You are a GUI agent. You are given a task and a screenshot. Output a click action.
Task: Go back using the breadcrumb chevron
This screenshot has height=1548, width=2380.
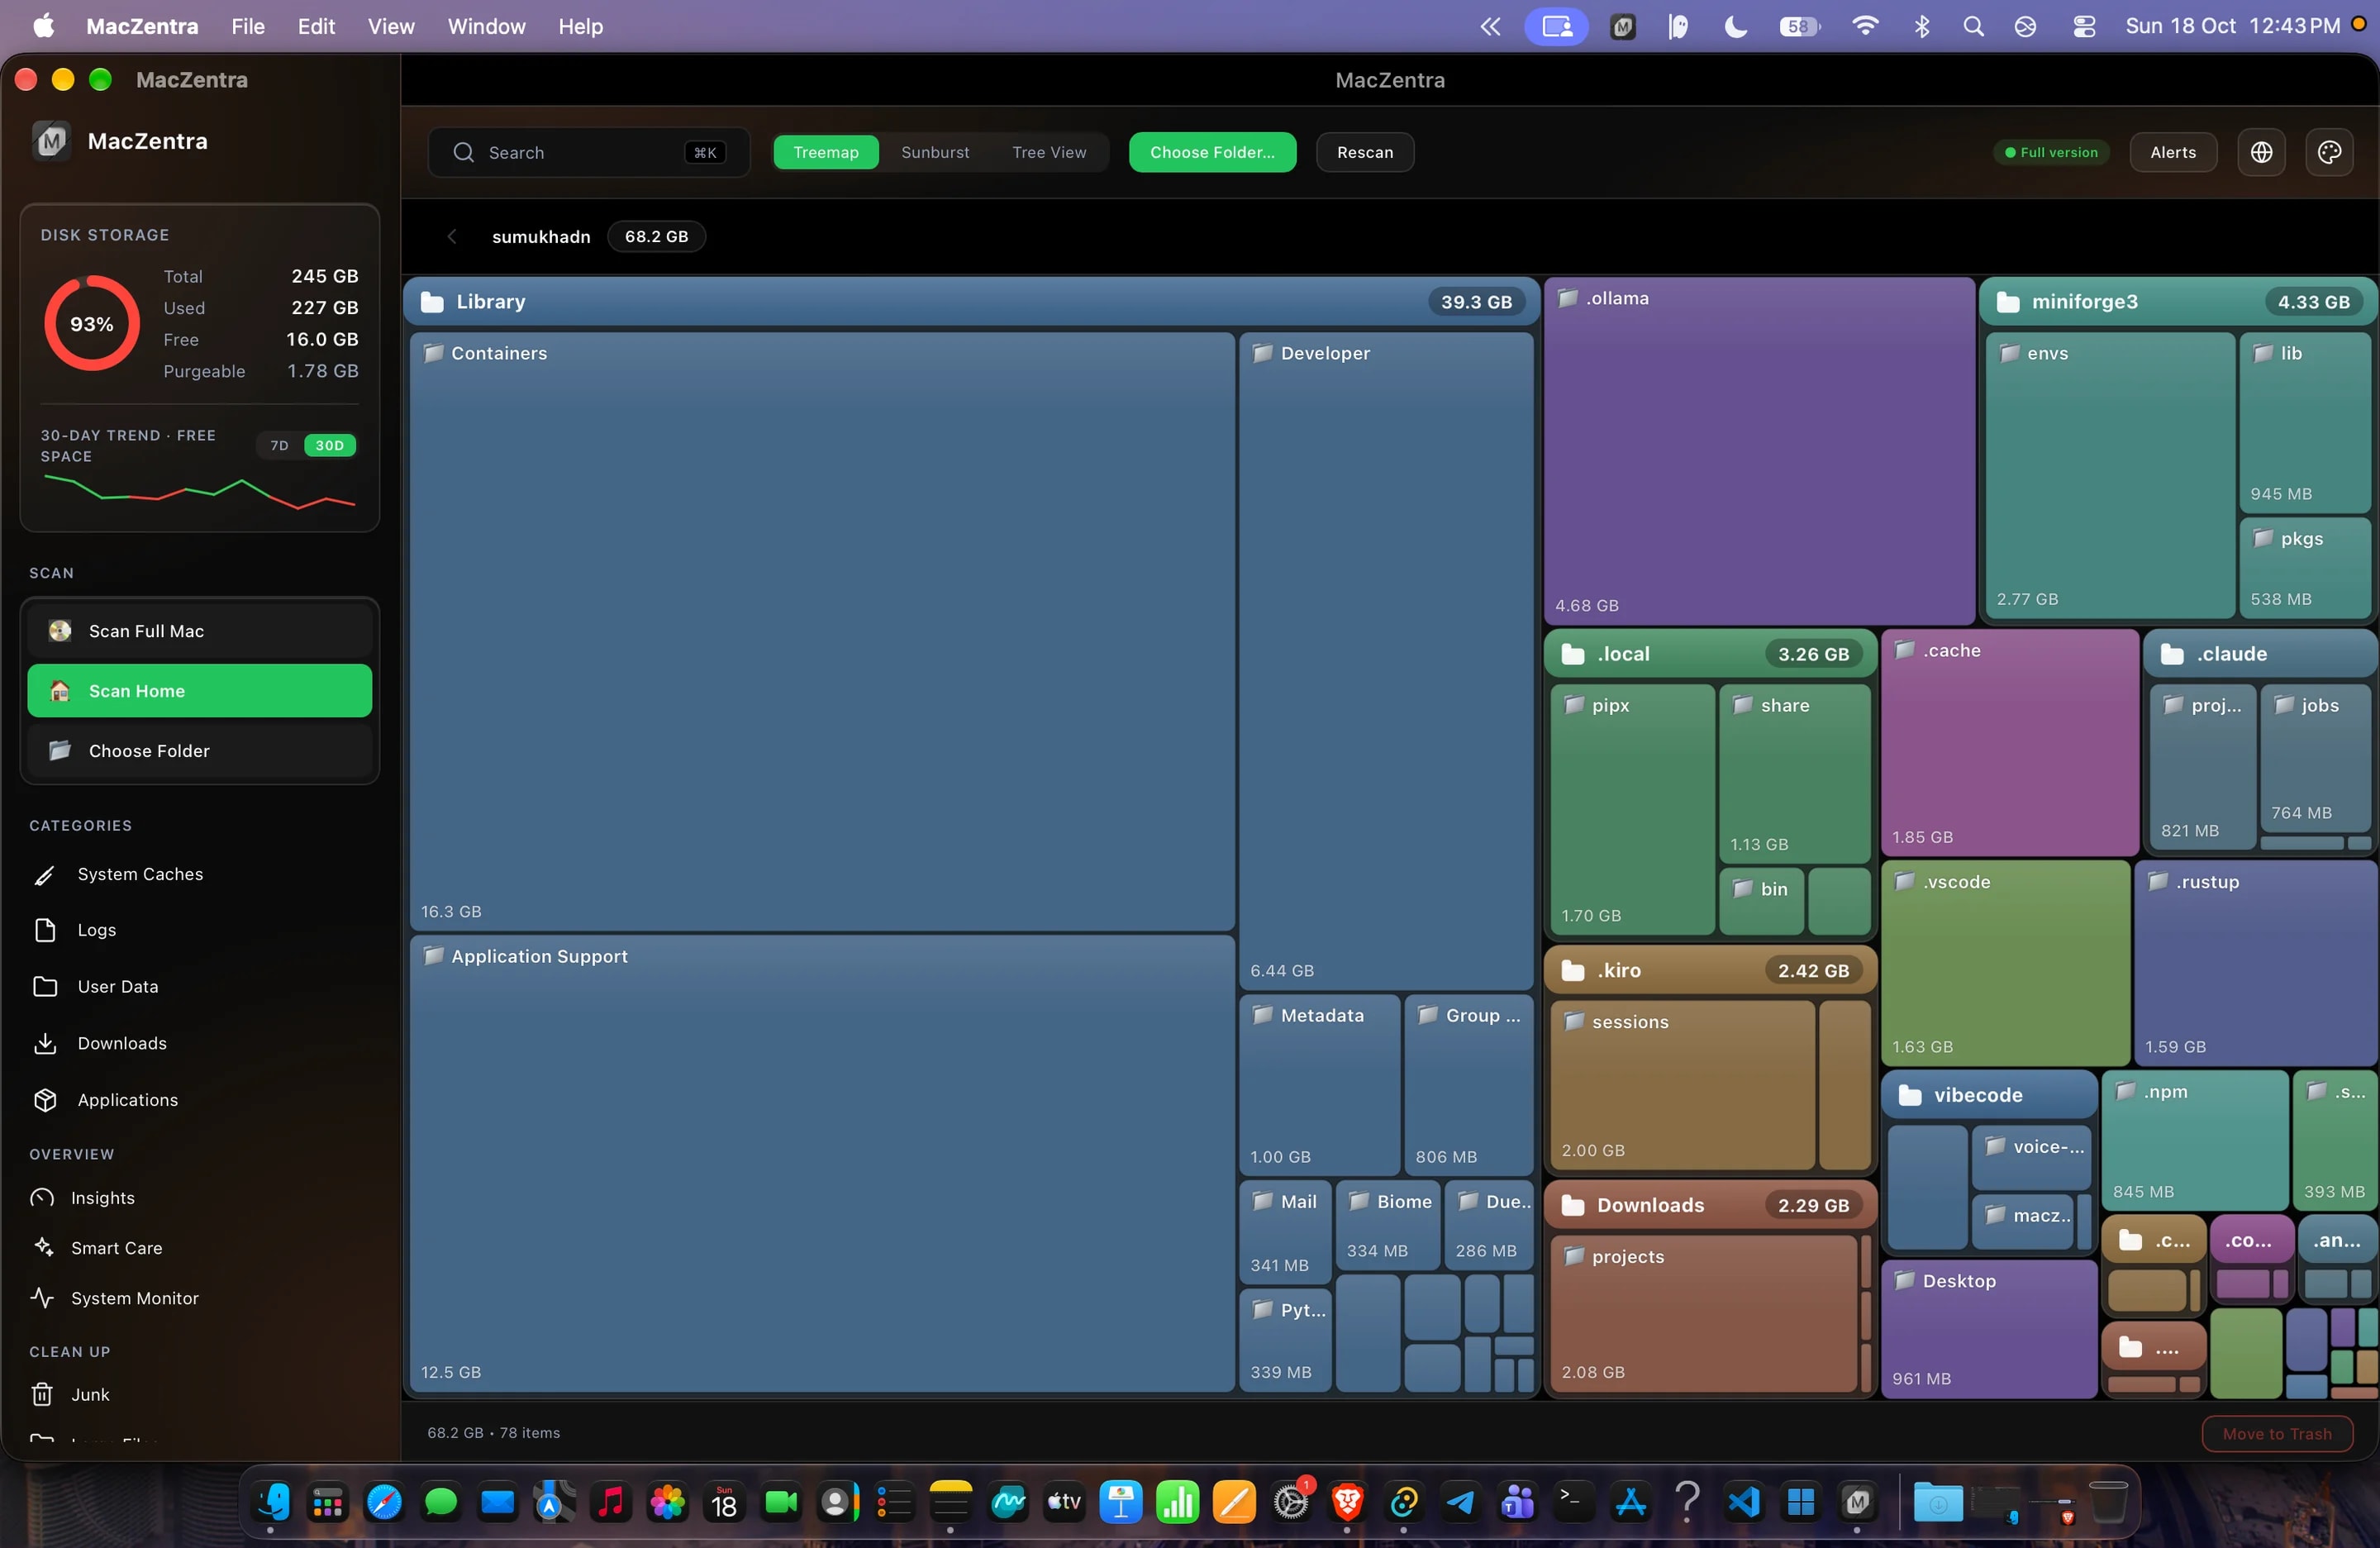452,237
